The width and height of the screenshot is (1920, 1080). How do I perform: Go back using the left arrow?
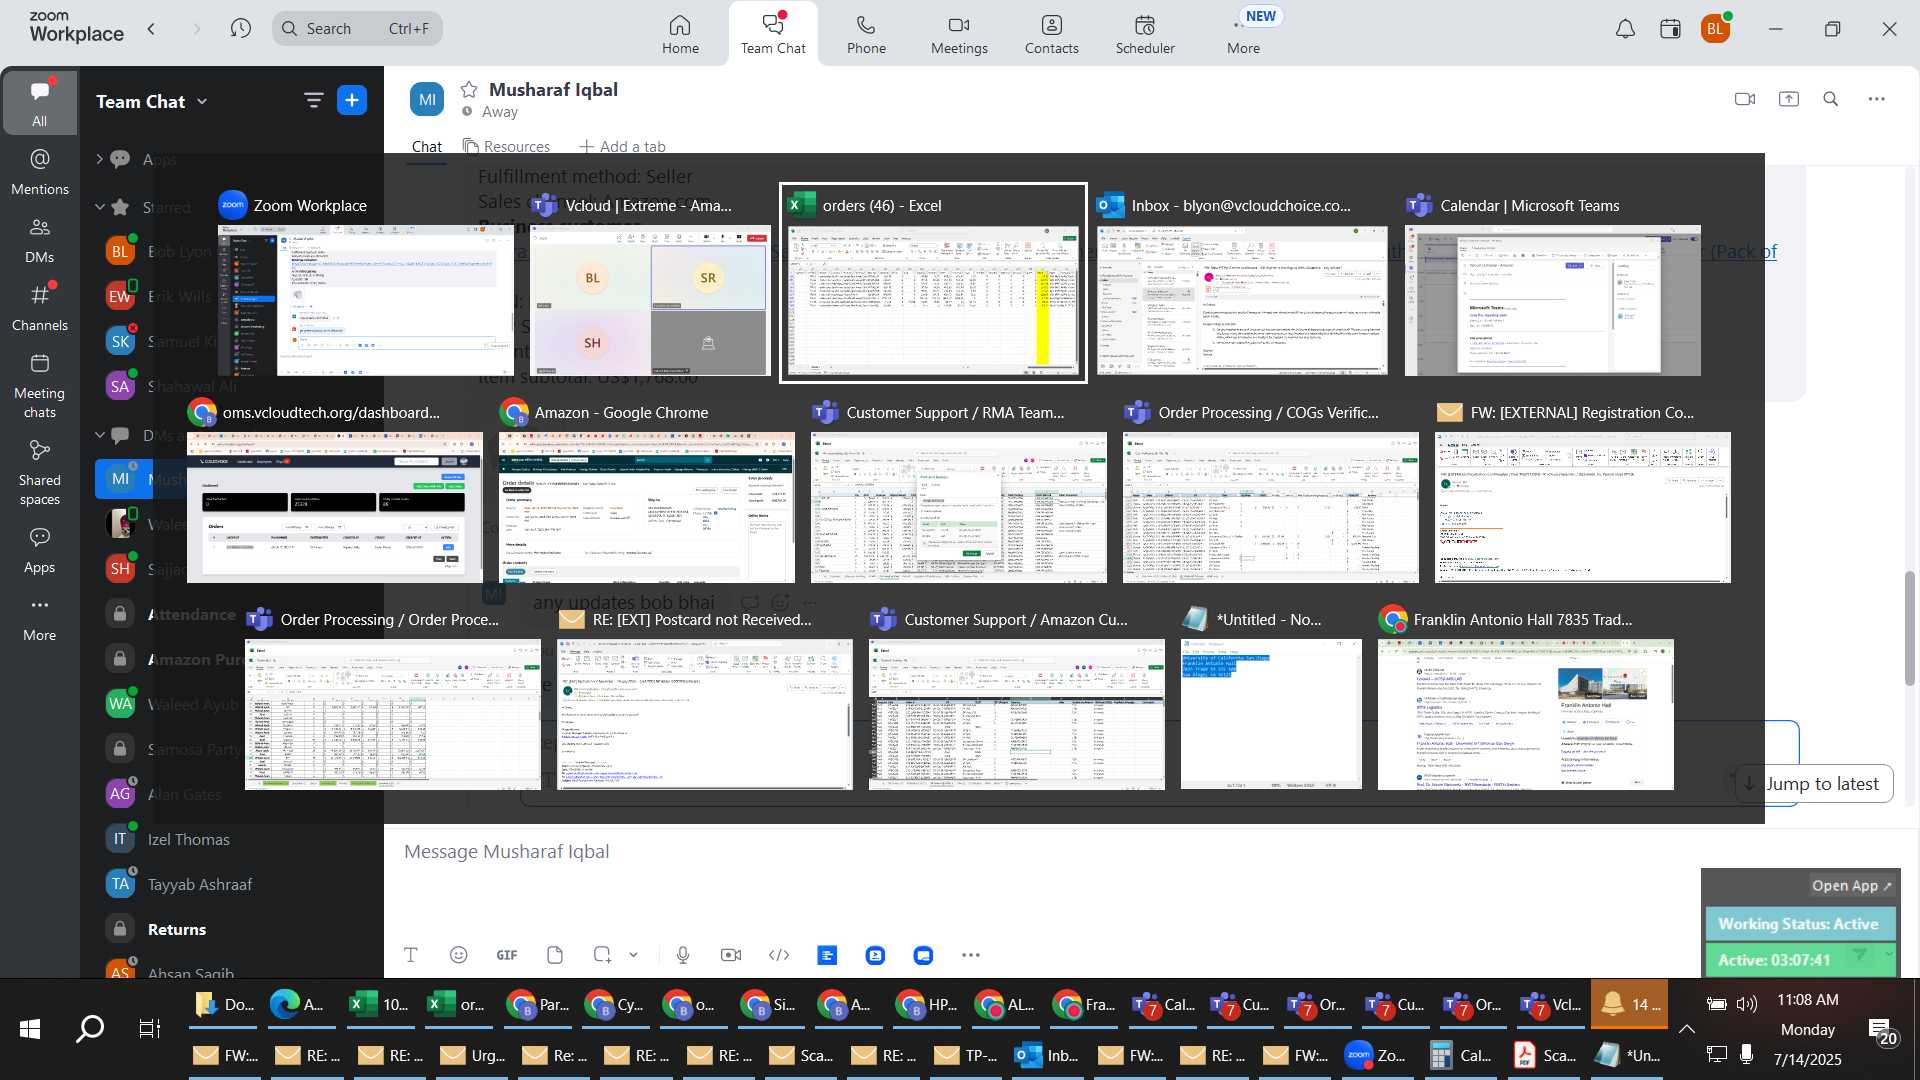coord(152,29)
